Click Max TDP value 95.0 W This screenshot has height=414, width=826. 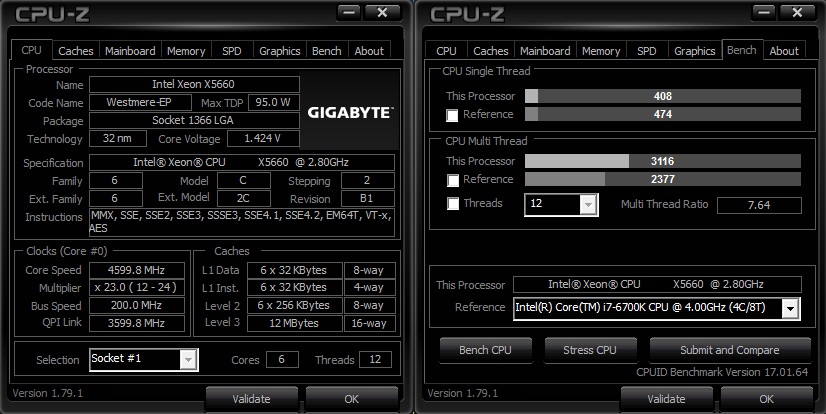273,102
